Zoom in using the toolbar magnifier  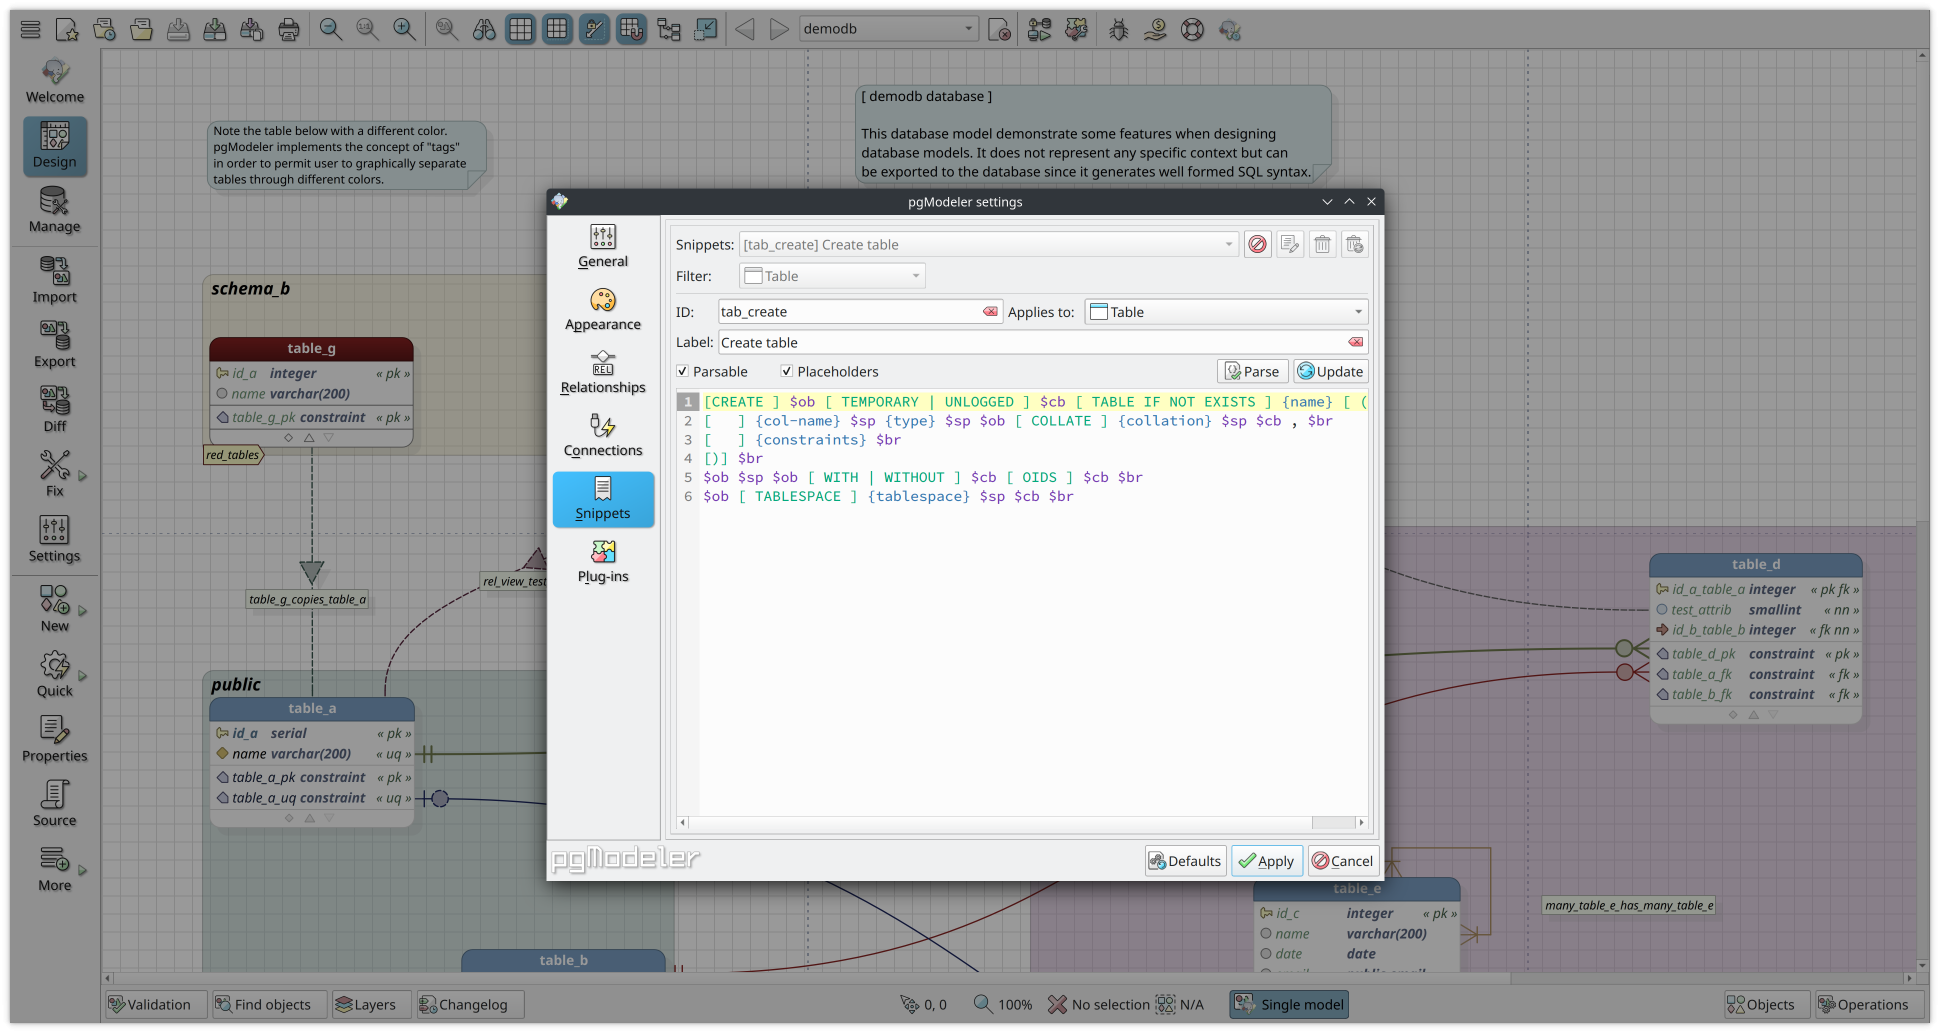click(404, 29)
